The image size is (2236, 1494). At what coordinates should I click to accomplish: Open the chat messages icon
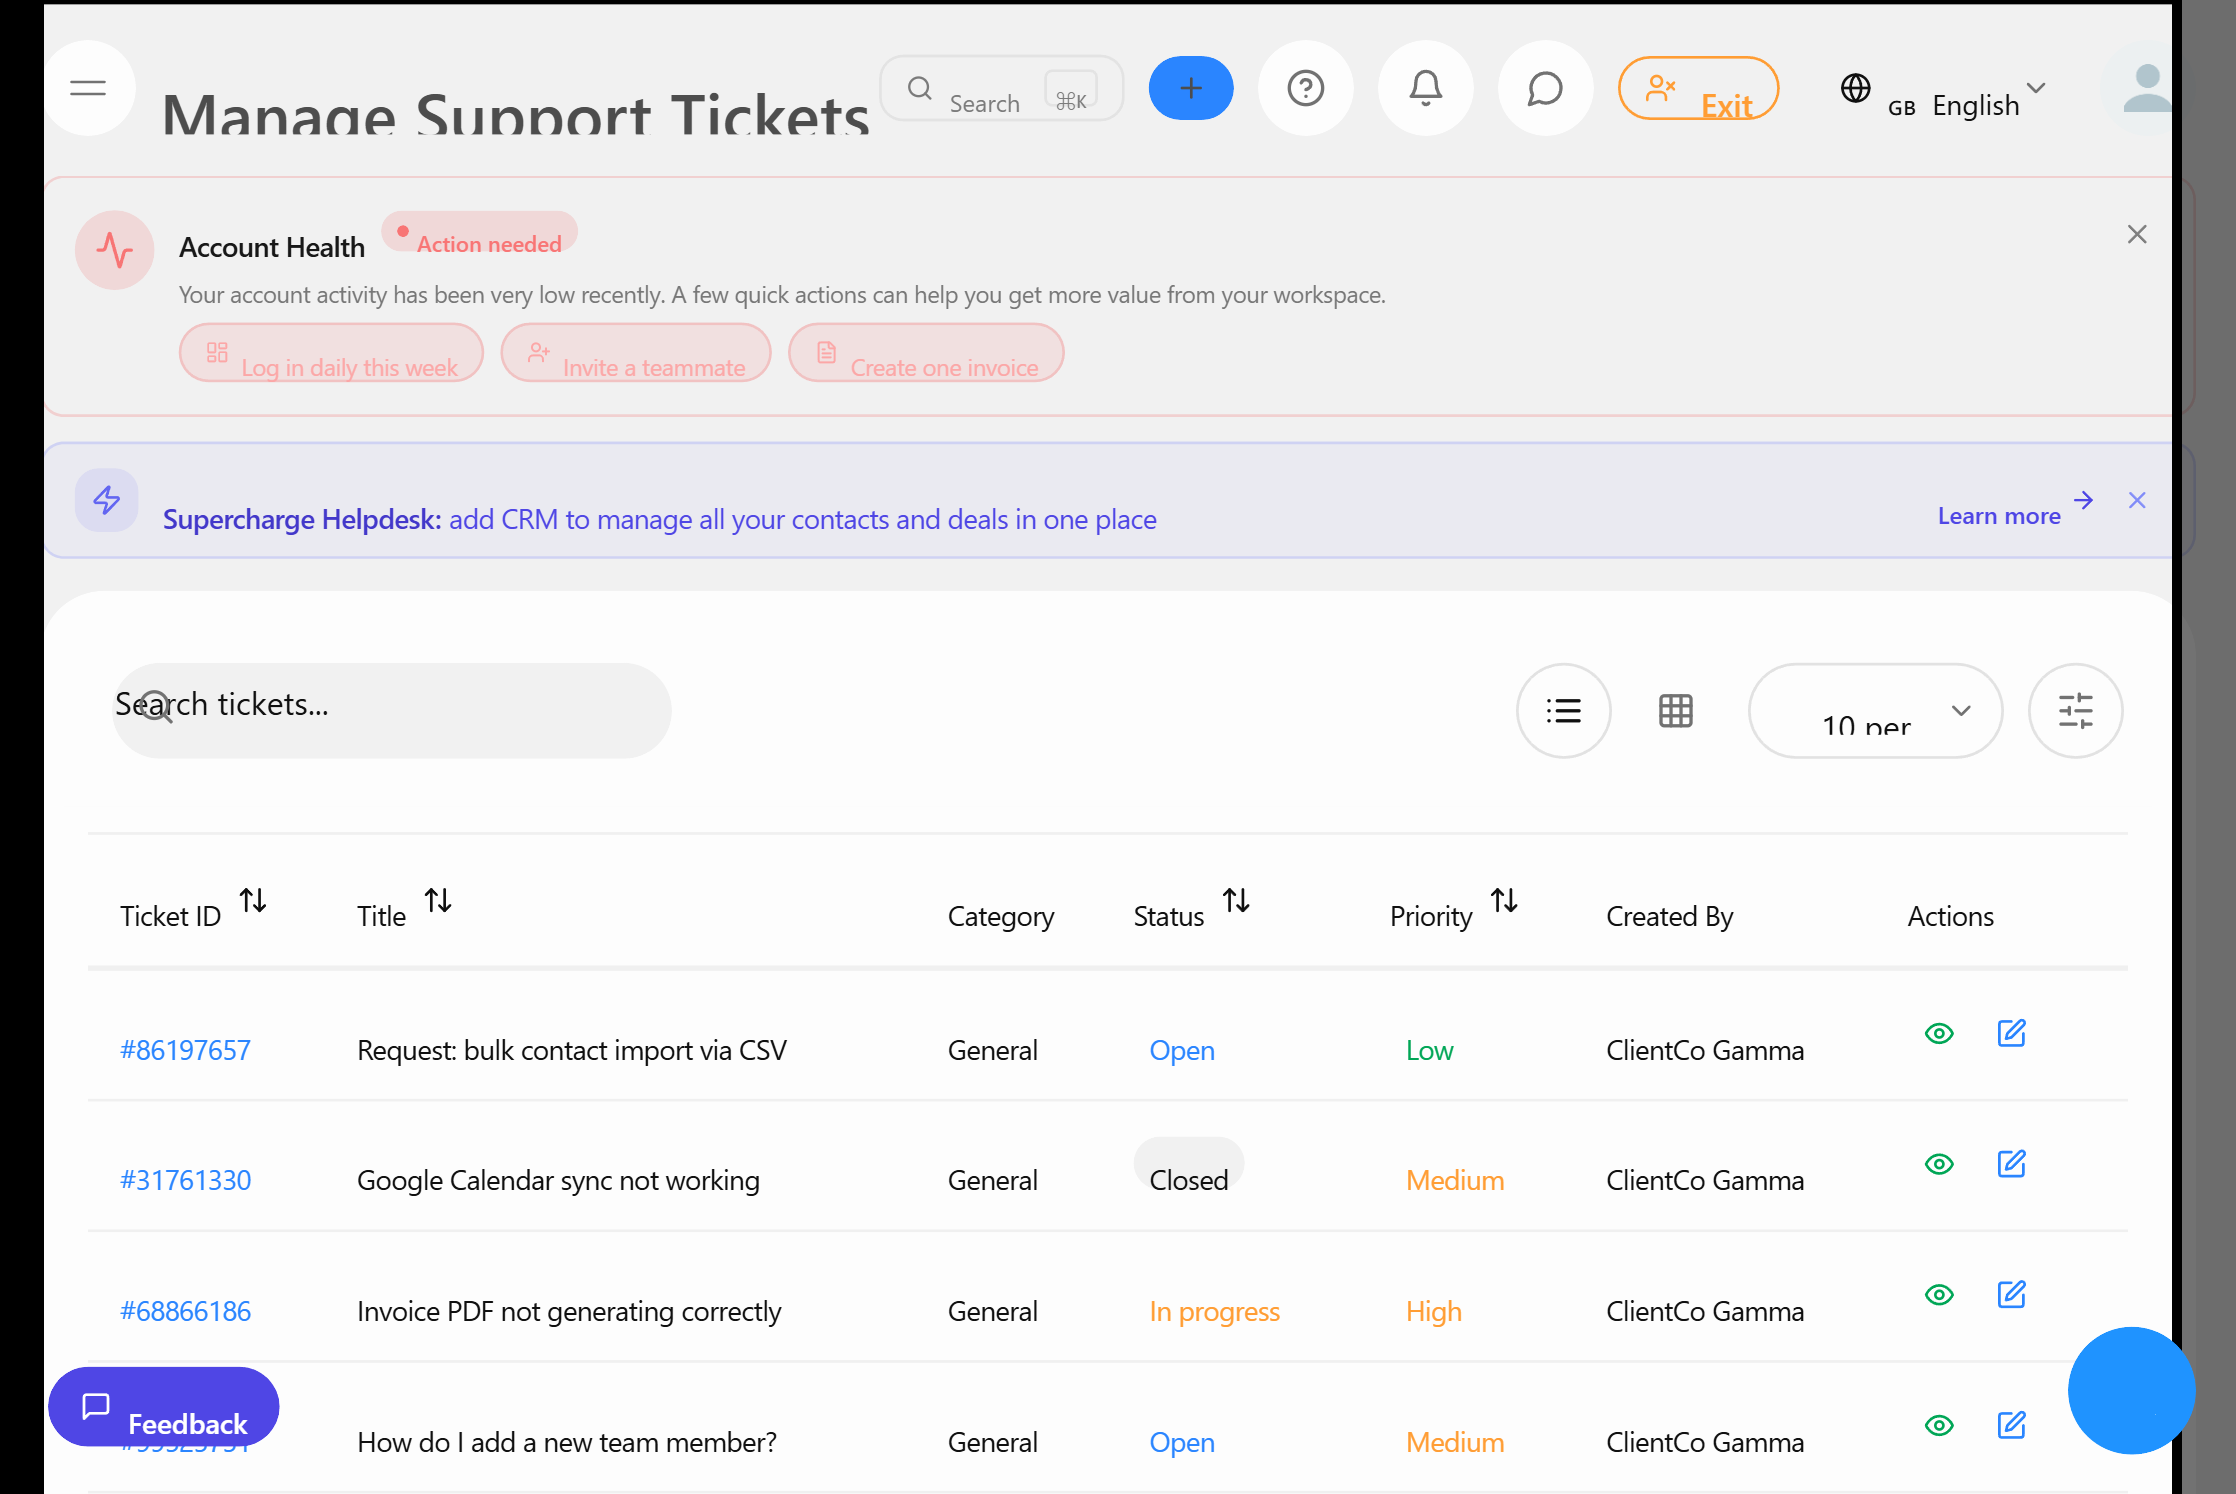tap(1545, 88)
